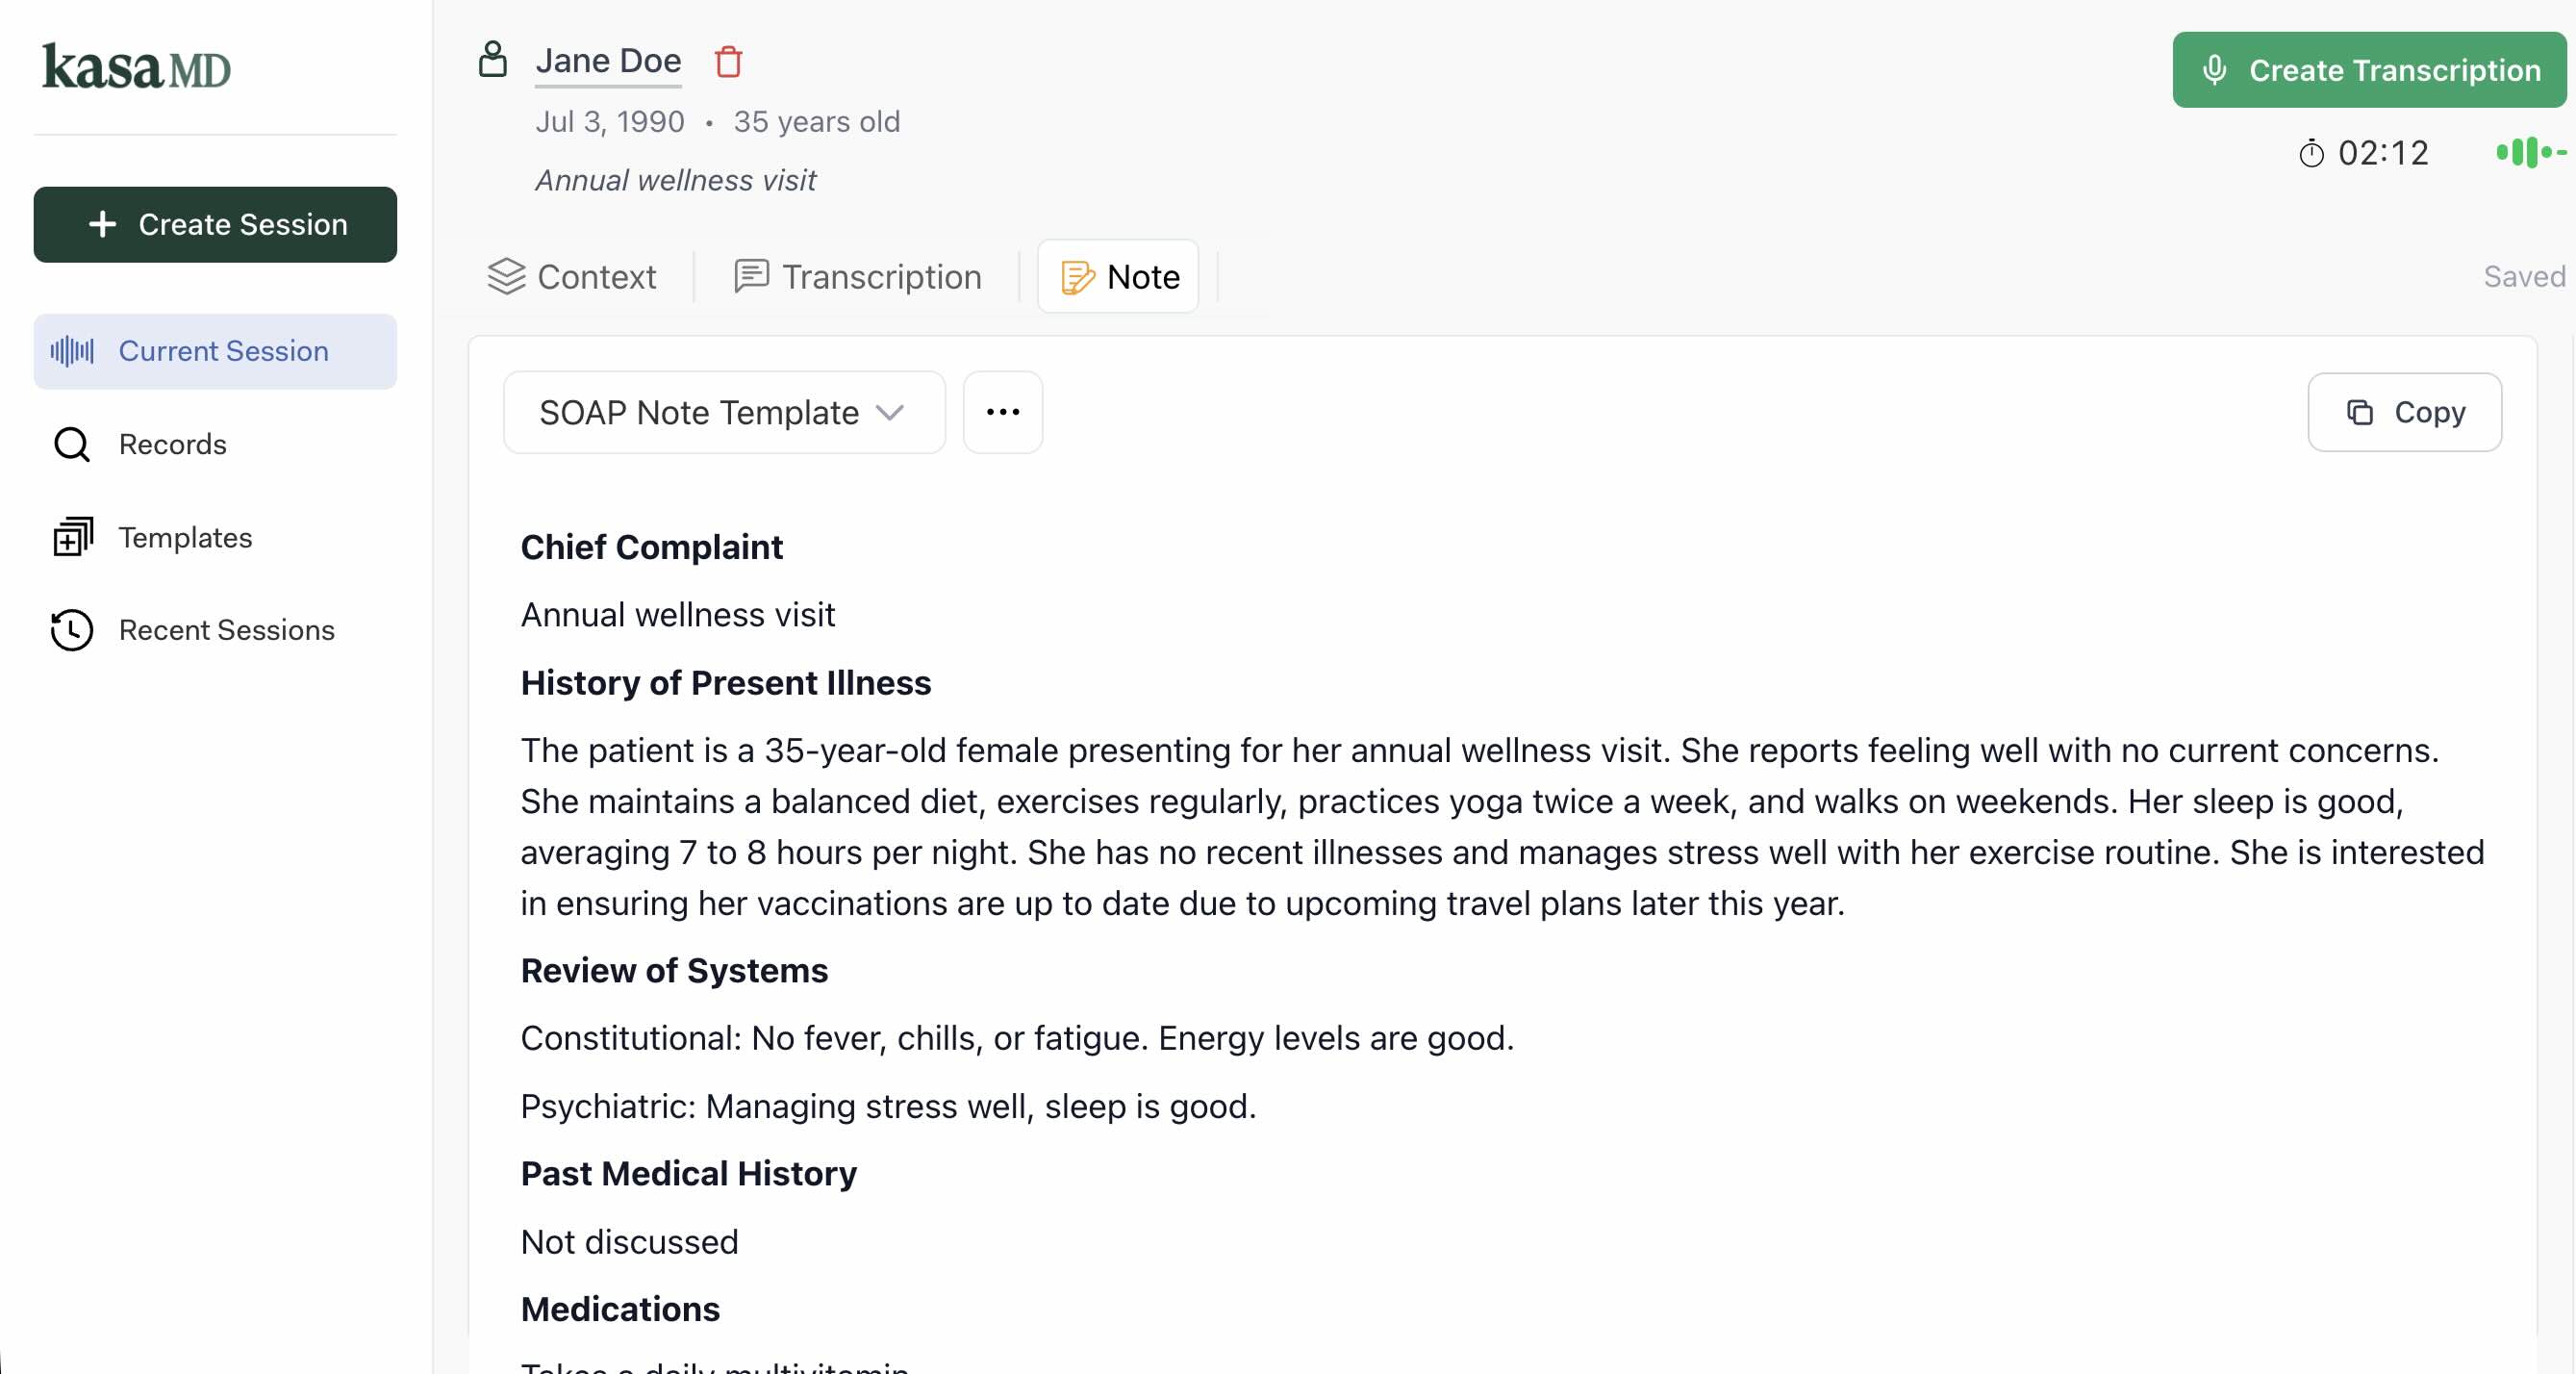This screenshot has width=2576, height=1374.
Task: Open Records via the magnifier icon
Action: click(70, 444)
